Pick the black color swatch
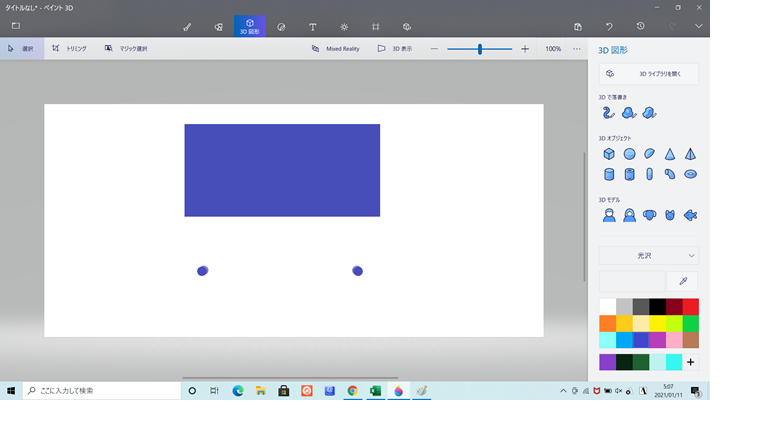 click(657, 307)
